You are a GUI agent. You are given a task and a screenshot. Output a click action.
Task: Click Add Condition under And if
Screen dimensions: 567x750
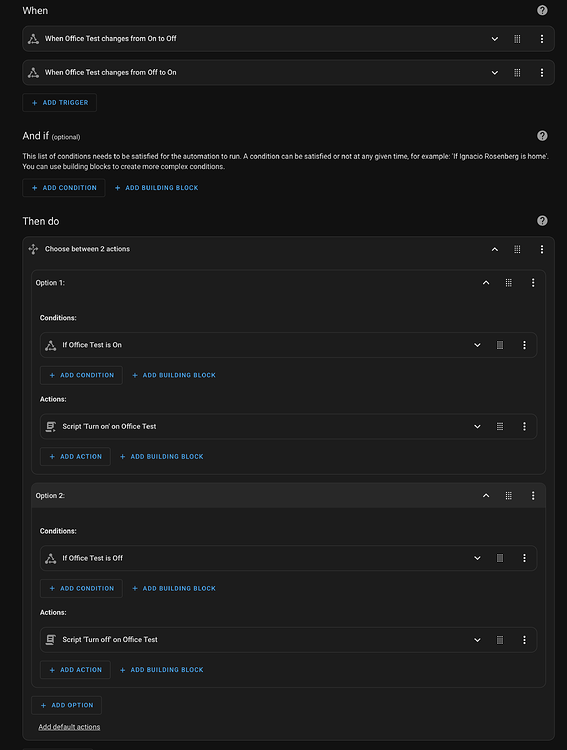(64, 188)
